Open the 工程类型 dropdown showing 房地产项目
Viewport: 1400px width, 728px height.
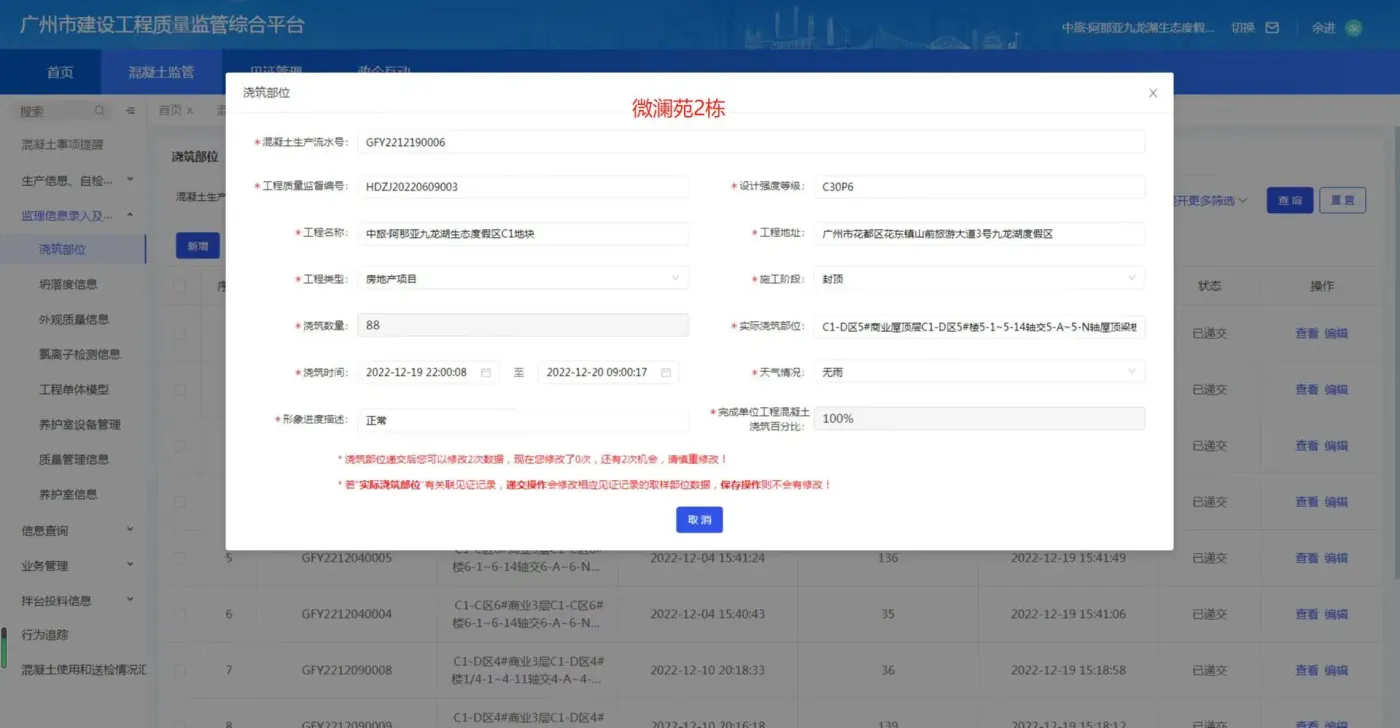522,279
